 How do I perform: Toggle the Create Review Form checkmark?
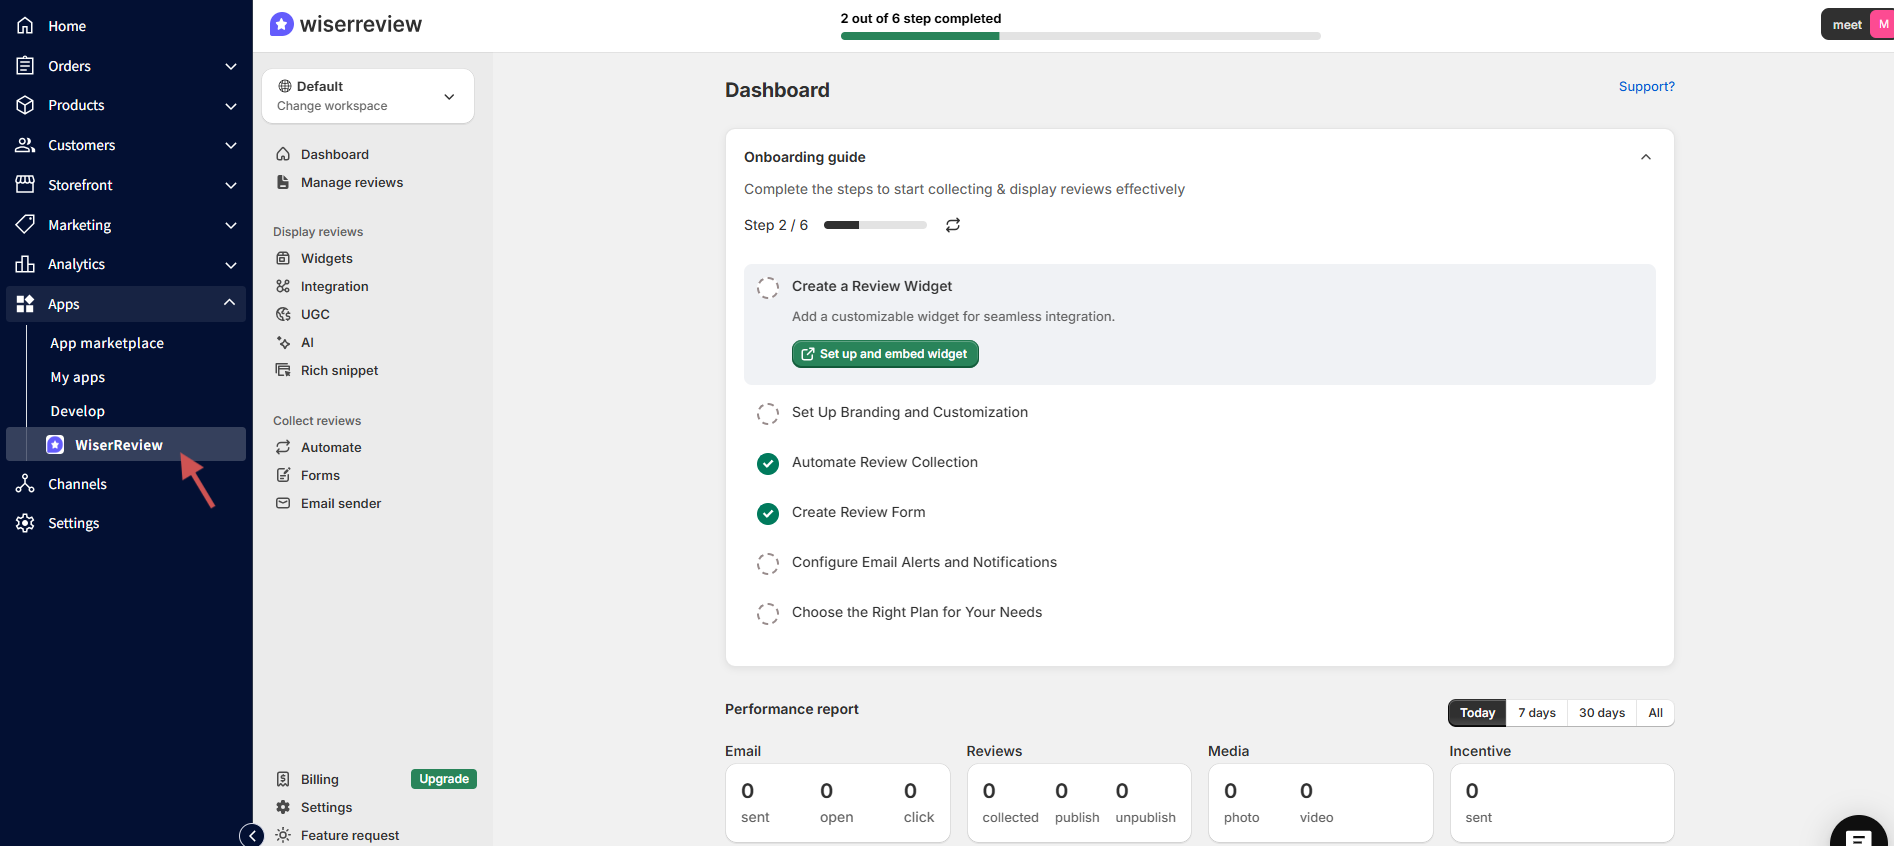[x=768, y=513]
